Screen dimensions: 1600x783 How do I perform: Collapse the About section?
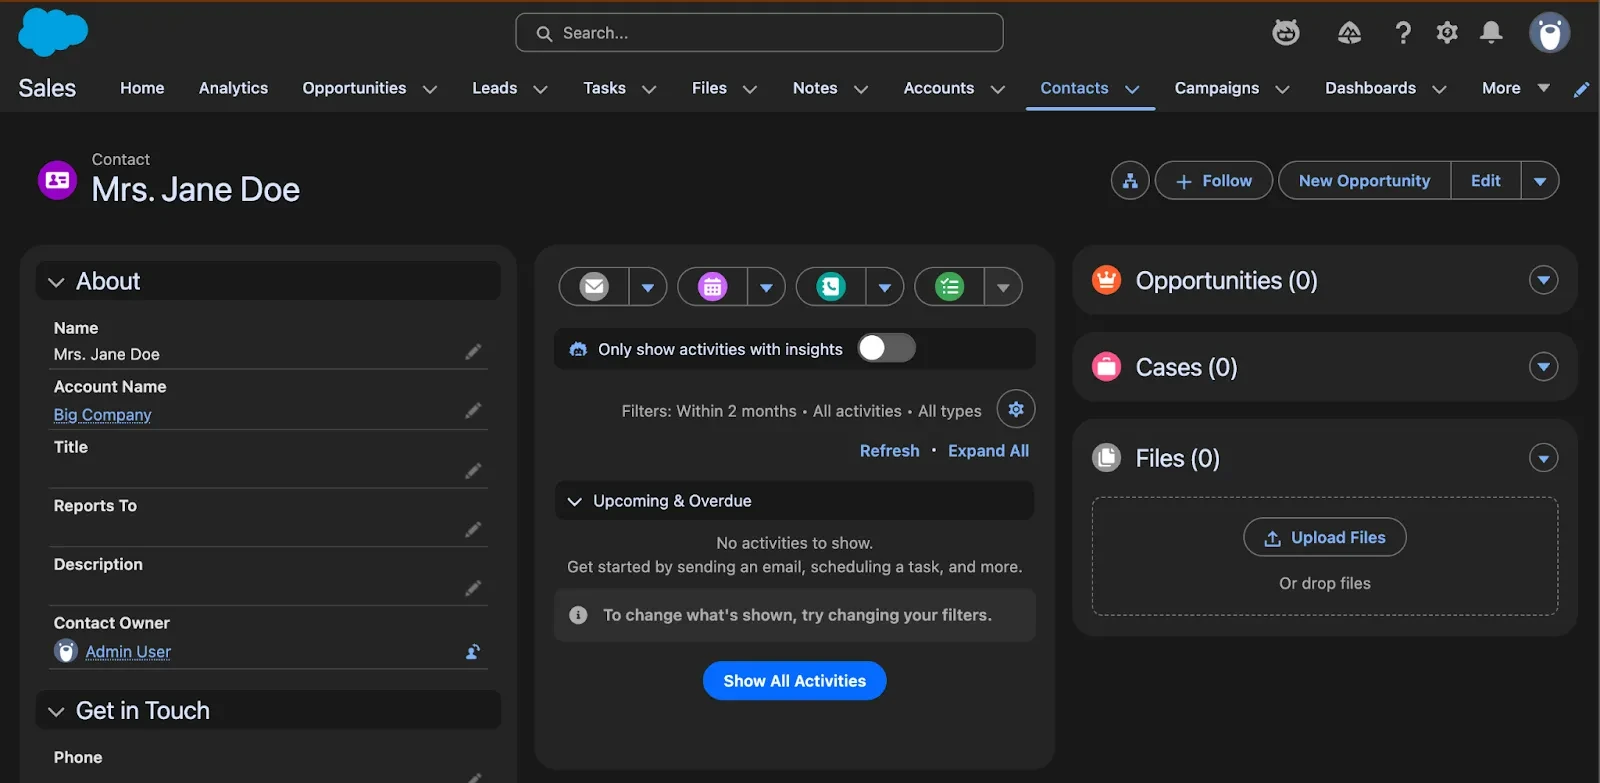coord(57,282)
